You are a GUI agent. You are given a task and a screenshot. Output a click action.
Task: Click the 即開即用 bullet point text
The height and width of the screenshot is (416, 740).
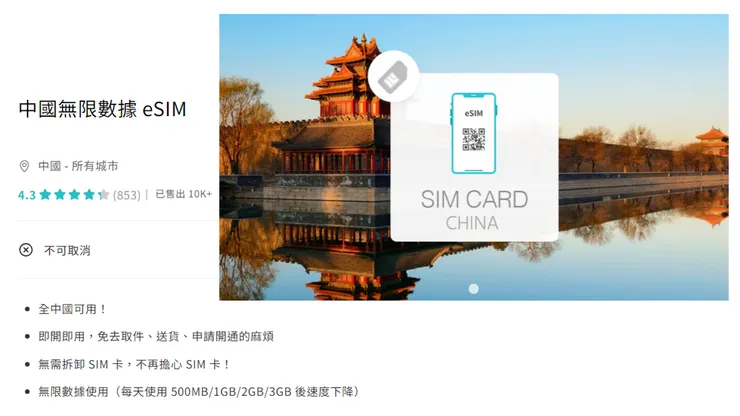pos(156,337)
